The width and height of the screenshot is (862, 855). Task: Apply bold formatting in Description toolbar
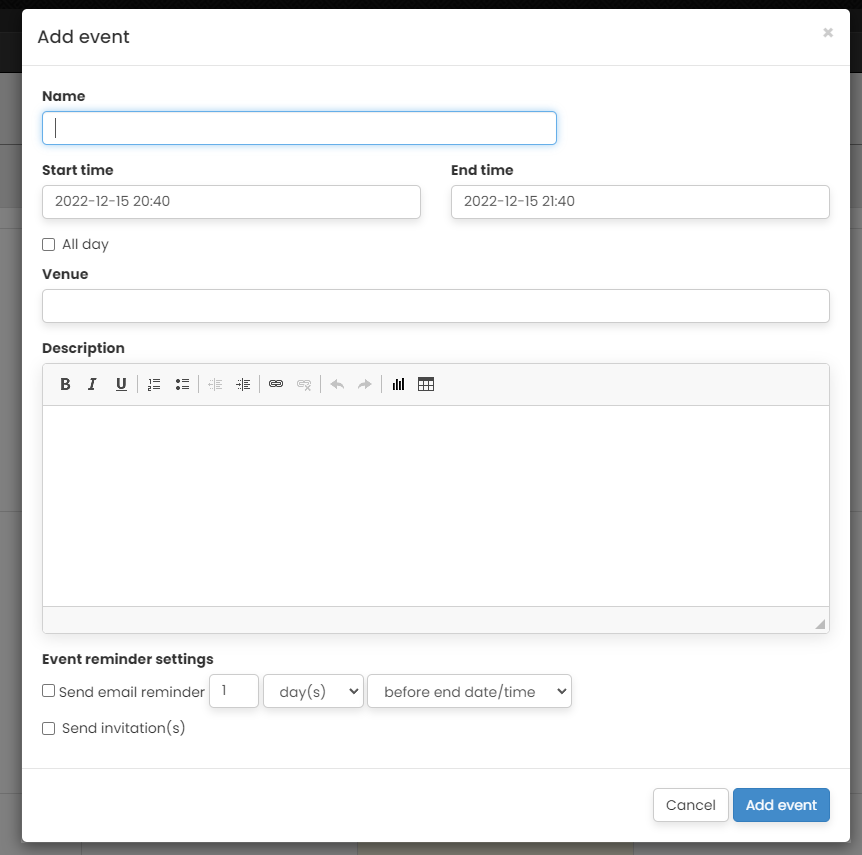point(65,384)
